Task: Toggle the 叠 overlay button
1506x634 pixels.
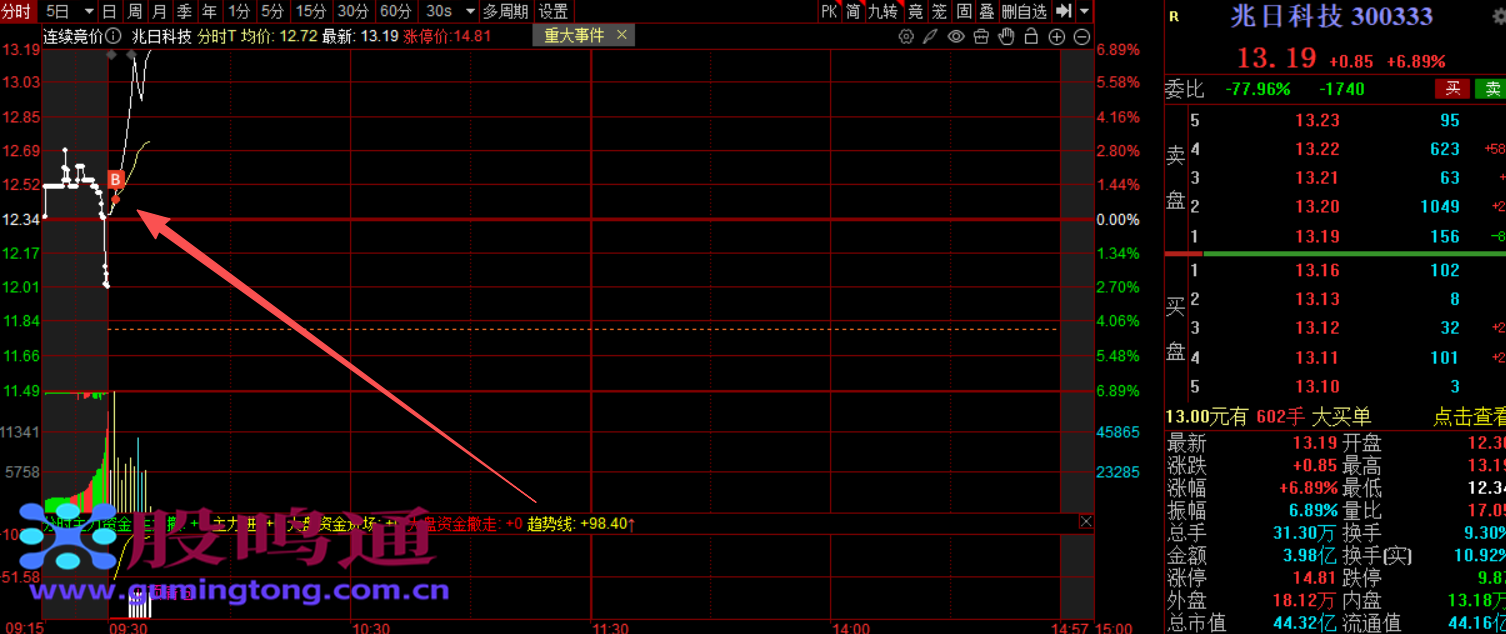Action: [x=987, y=12]
